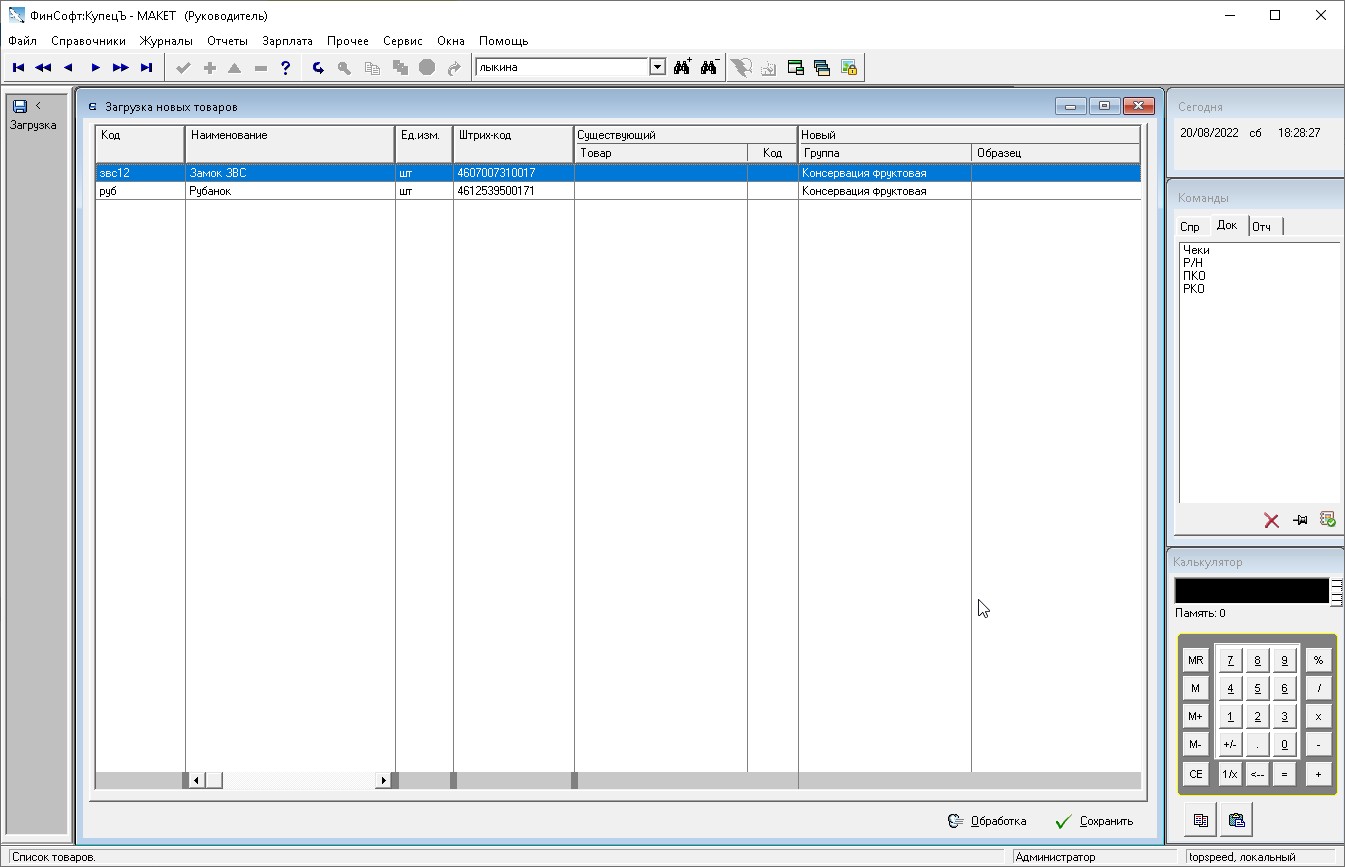The width and height of the screenshot is (1345, 867).
Task: Click binoculars with plus search icon
Action: pos(683,68)
